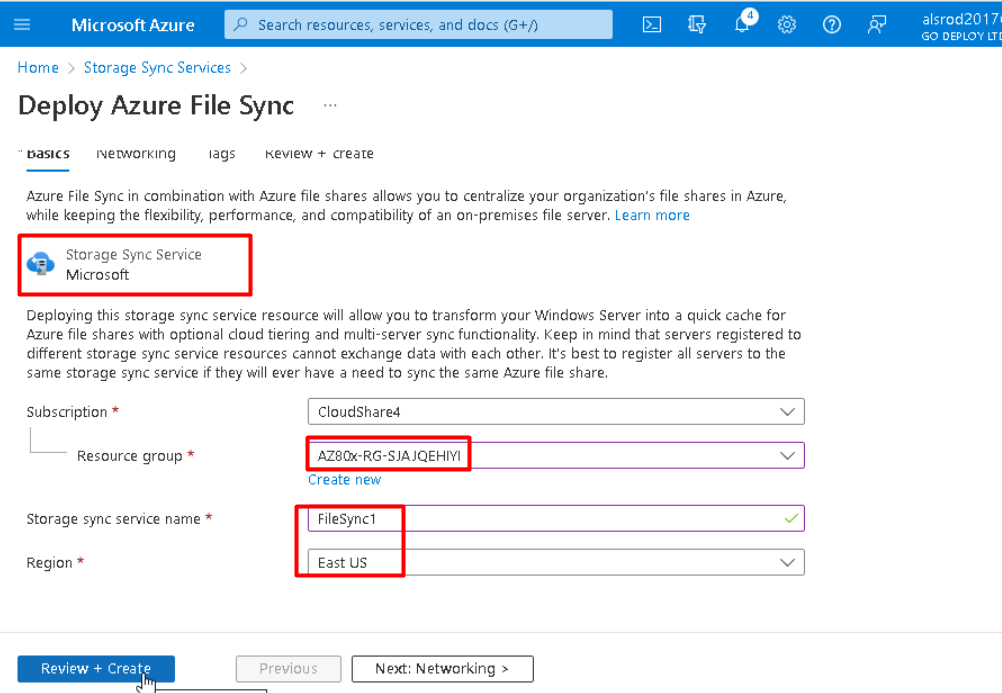The width and height of the screenshot is (1002, 693).
Task: Open the ellipsis menu beside the page title
Action: click(x=330, y=105)
